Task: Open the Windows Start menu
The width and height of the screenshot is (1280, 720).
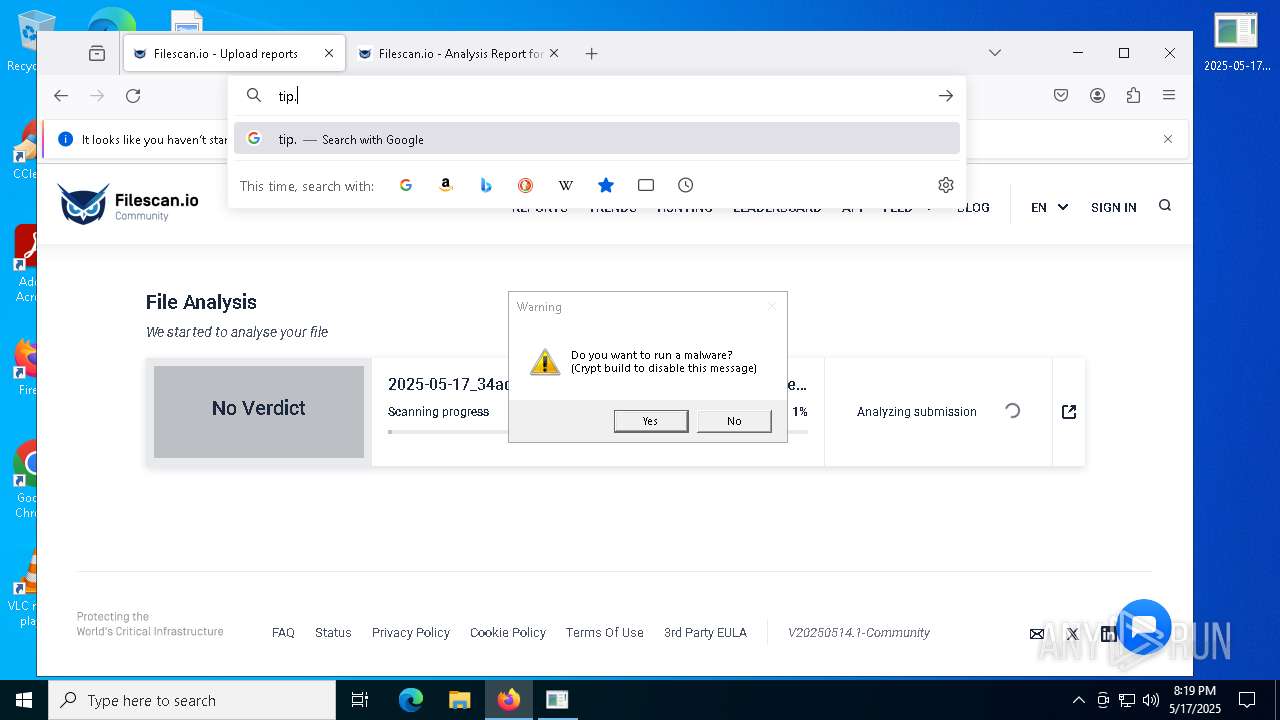Action: [x=23, y=700]
